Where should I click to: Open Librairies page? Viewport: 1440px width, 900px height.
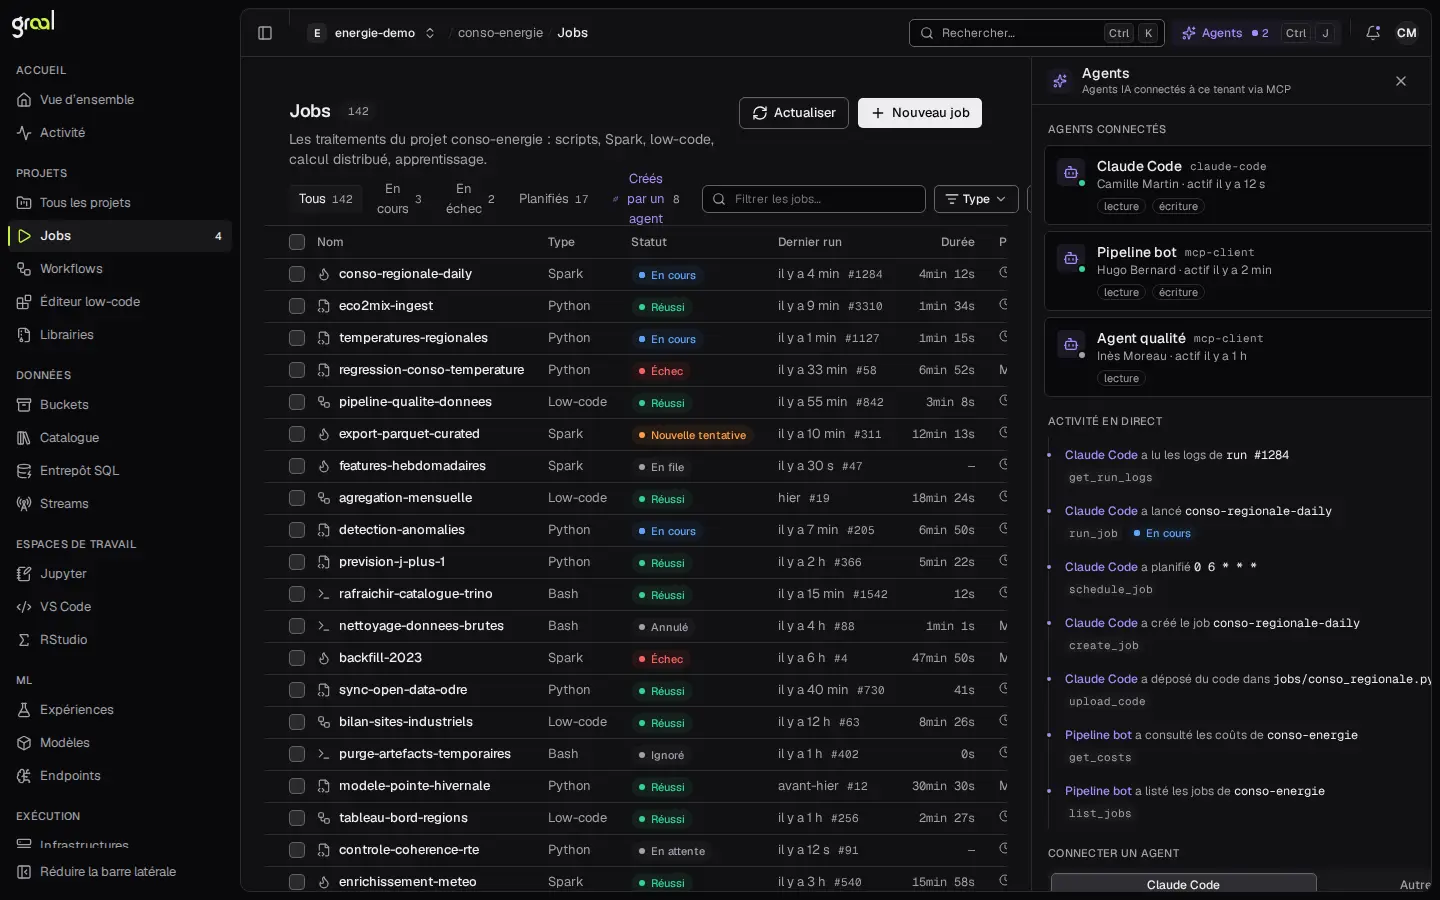tap(120, 335)
